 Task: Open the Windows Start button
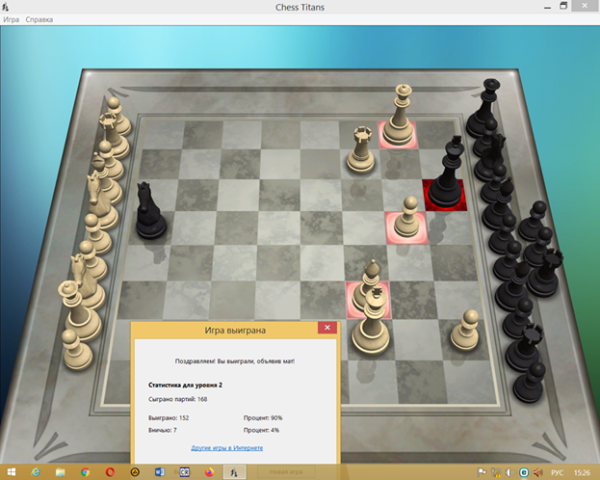click(12, 470)
